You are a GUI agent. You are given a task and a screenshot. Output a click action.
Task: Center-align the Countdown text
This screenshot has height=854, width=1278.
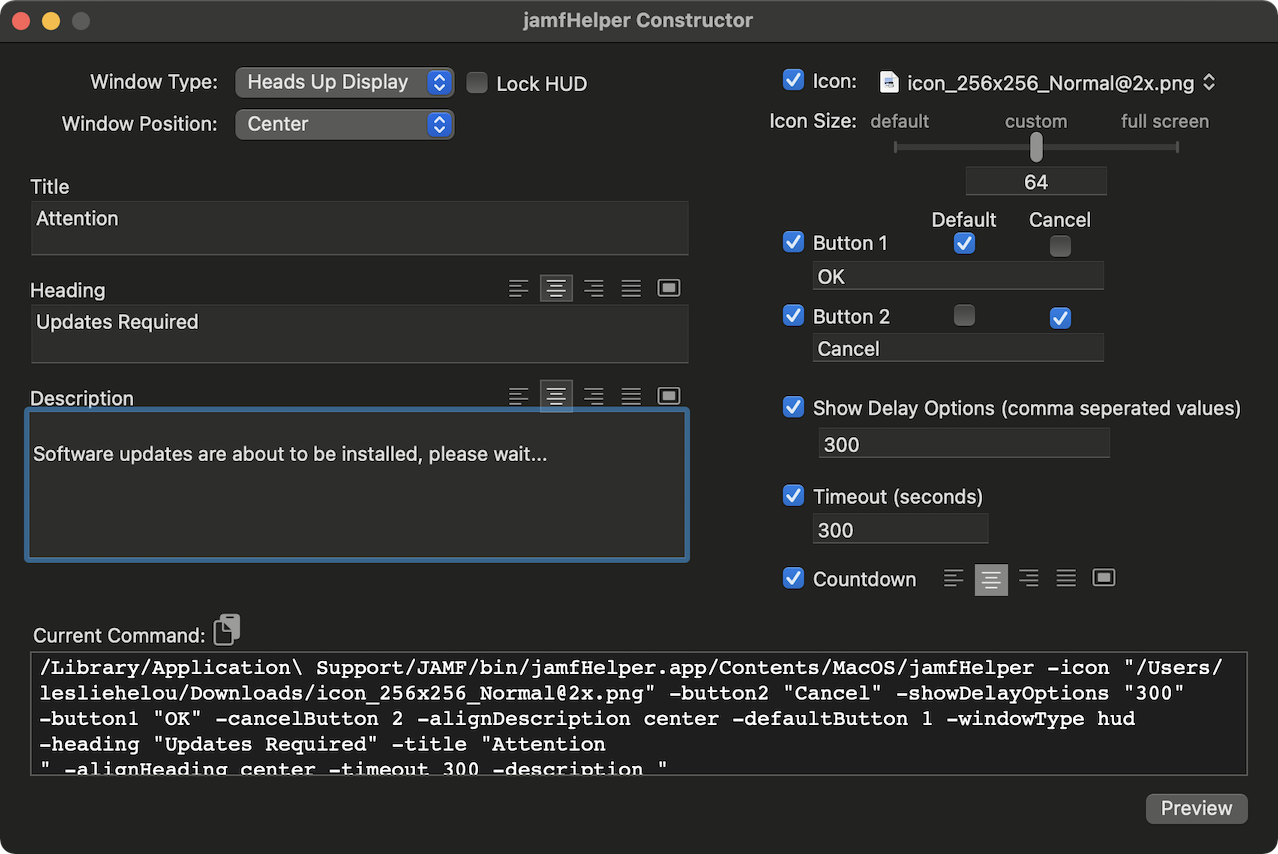pyautogui.click(x=991, y=579)
